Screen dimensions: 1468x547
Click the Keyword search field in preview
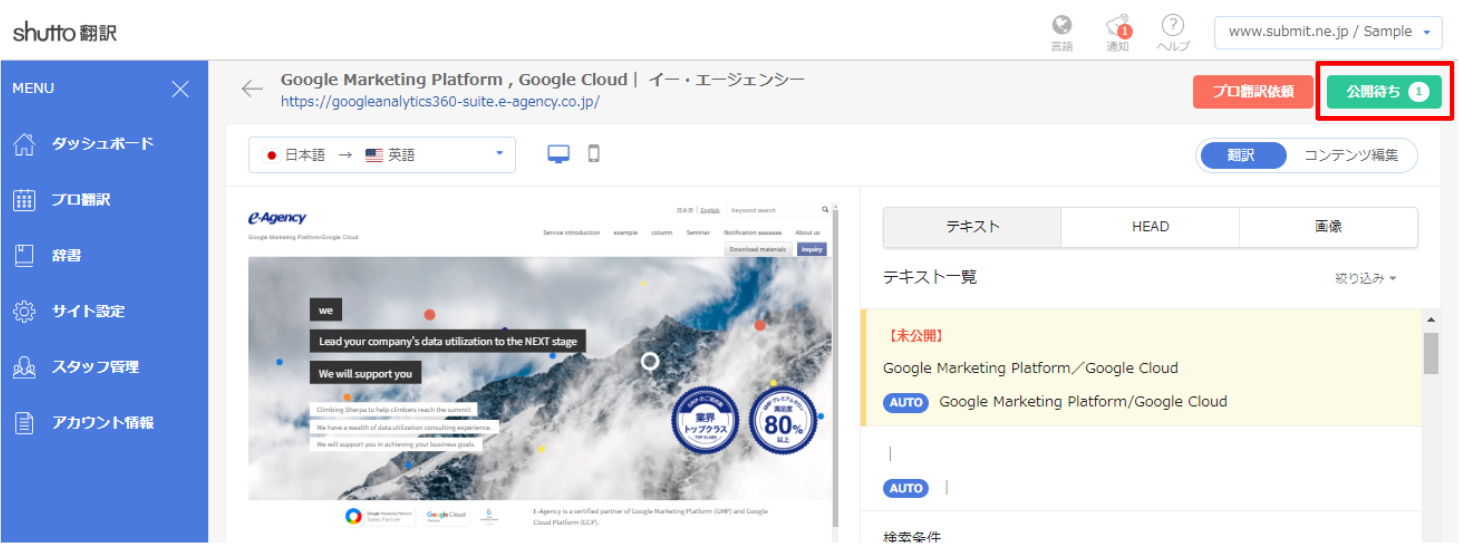(x=774, y=211)
